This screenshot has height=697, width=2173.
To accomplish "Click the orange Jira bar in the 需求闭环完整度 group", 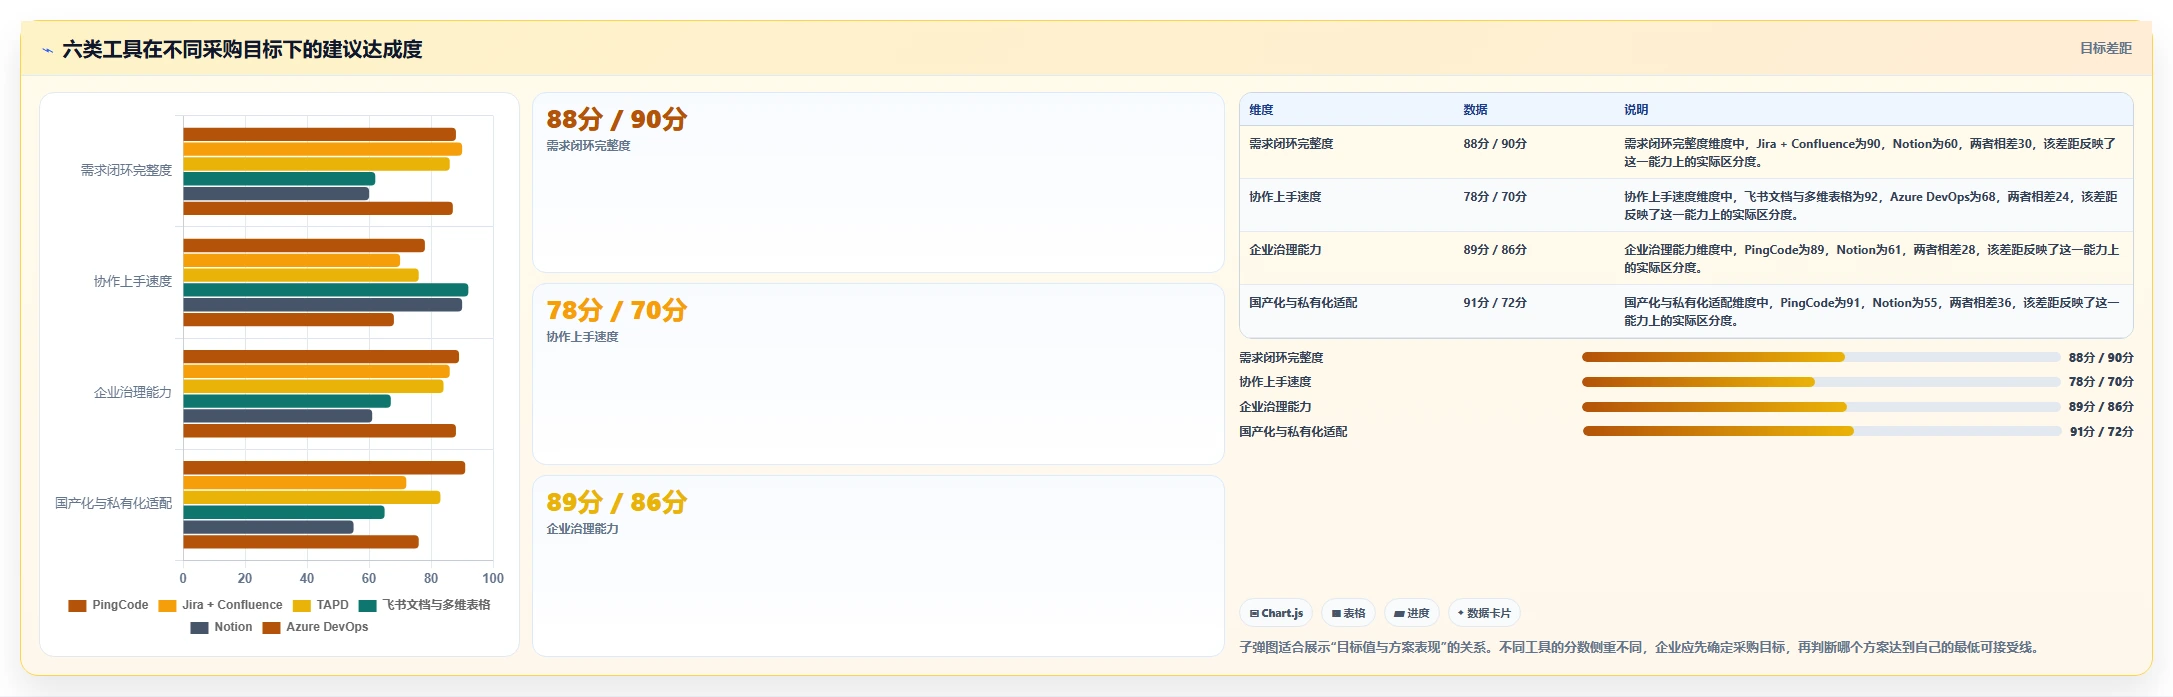I will coord(322,149).
